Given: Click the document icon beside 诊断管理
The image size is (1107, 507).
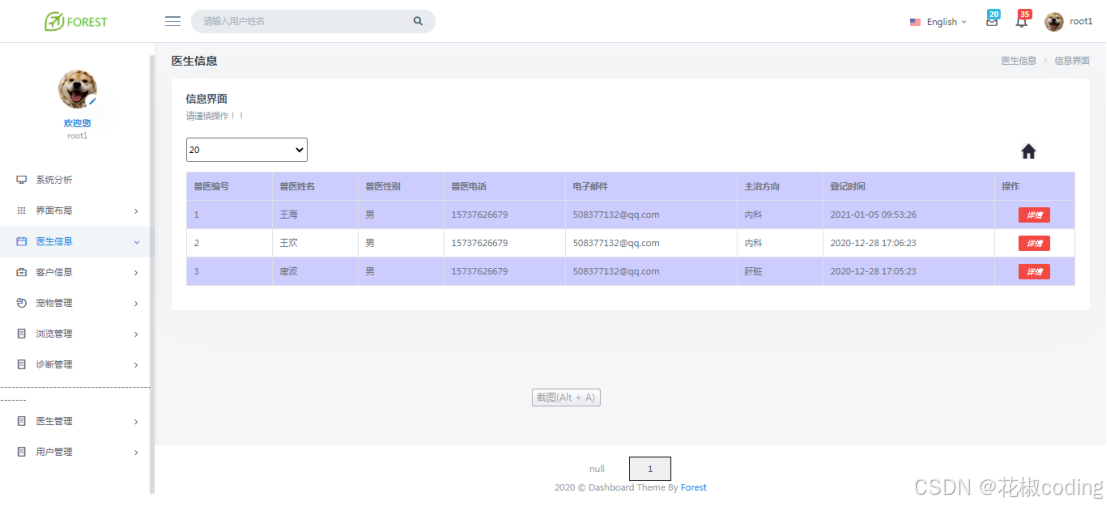Looking at the screenshot, I should pyautogui.click(x=21, y=365).
